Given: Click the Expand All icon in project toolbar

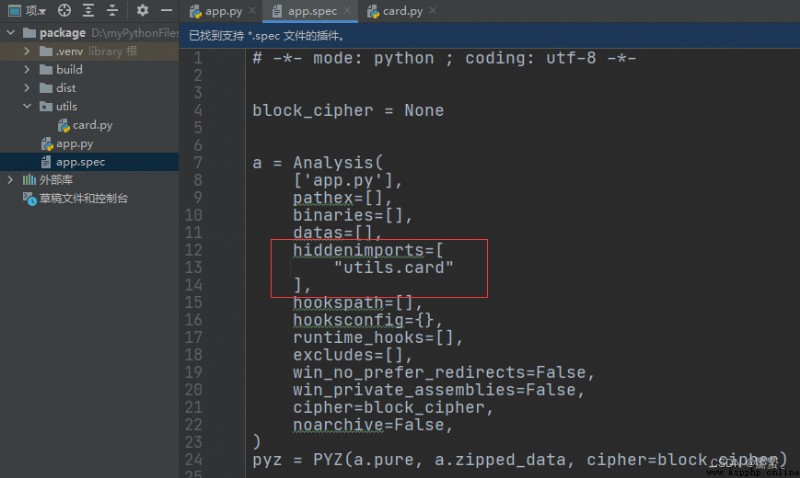Looking at the screenshot, I should (88, 10).
